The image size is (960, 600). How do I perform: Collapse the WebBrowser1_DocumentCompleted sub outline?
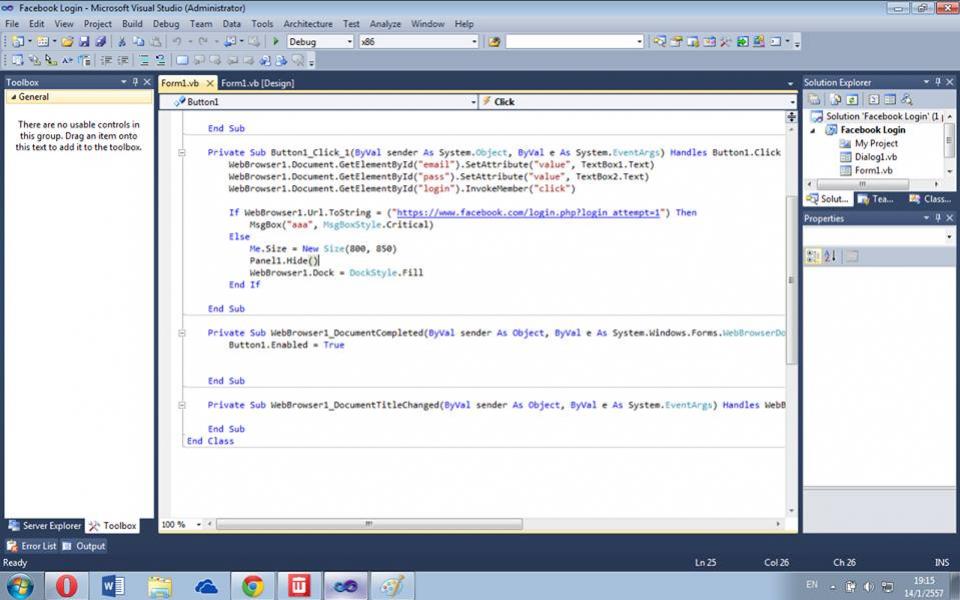(x=182, y=333)
